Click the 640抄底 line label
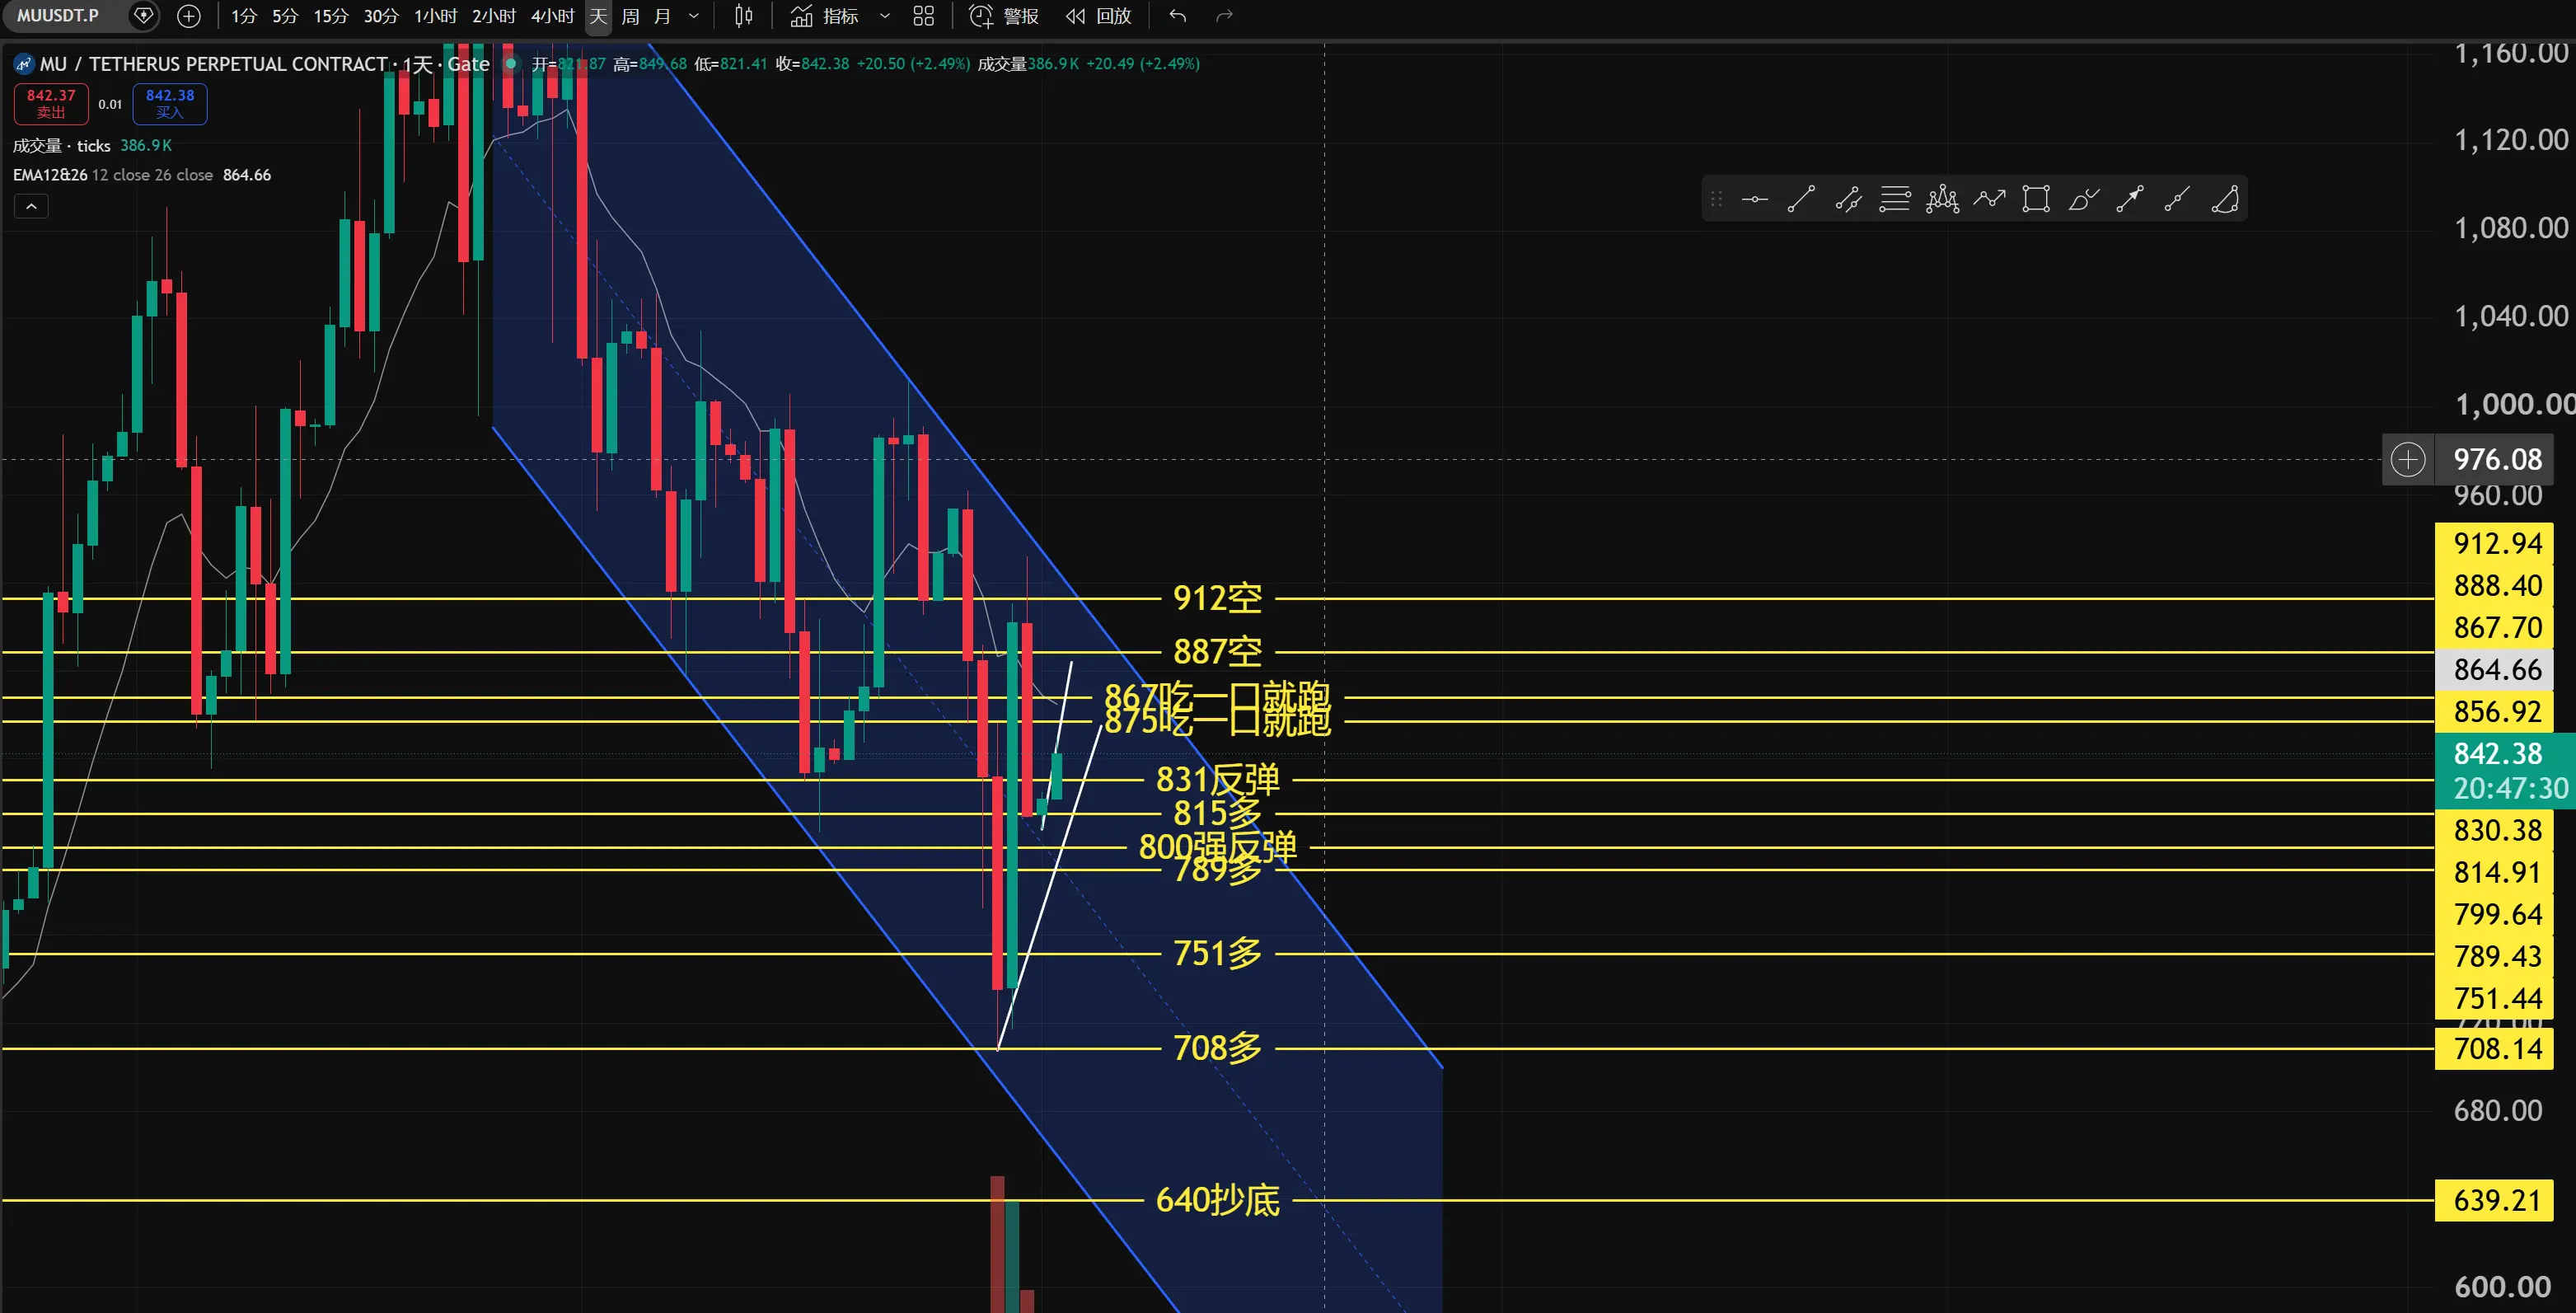Viewport: 2576px width, 1313px height. pyautogui.click(x=1217, y=1200)
